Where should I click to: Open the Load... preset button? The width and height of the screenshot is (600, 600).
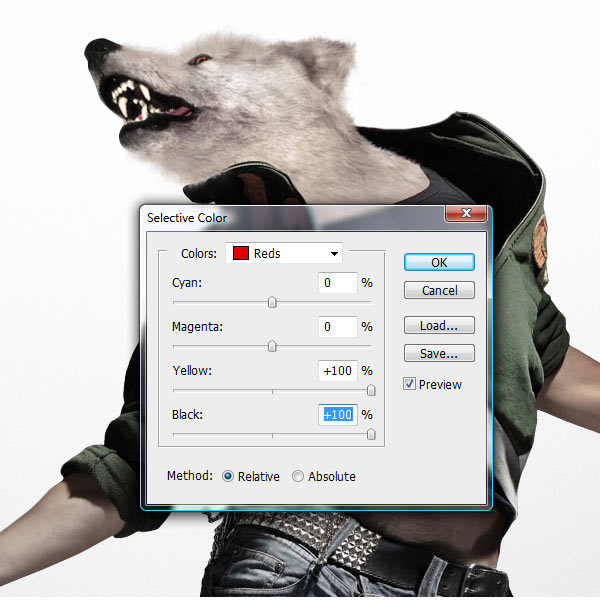[439, 325]
